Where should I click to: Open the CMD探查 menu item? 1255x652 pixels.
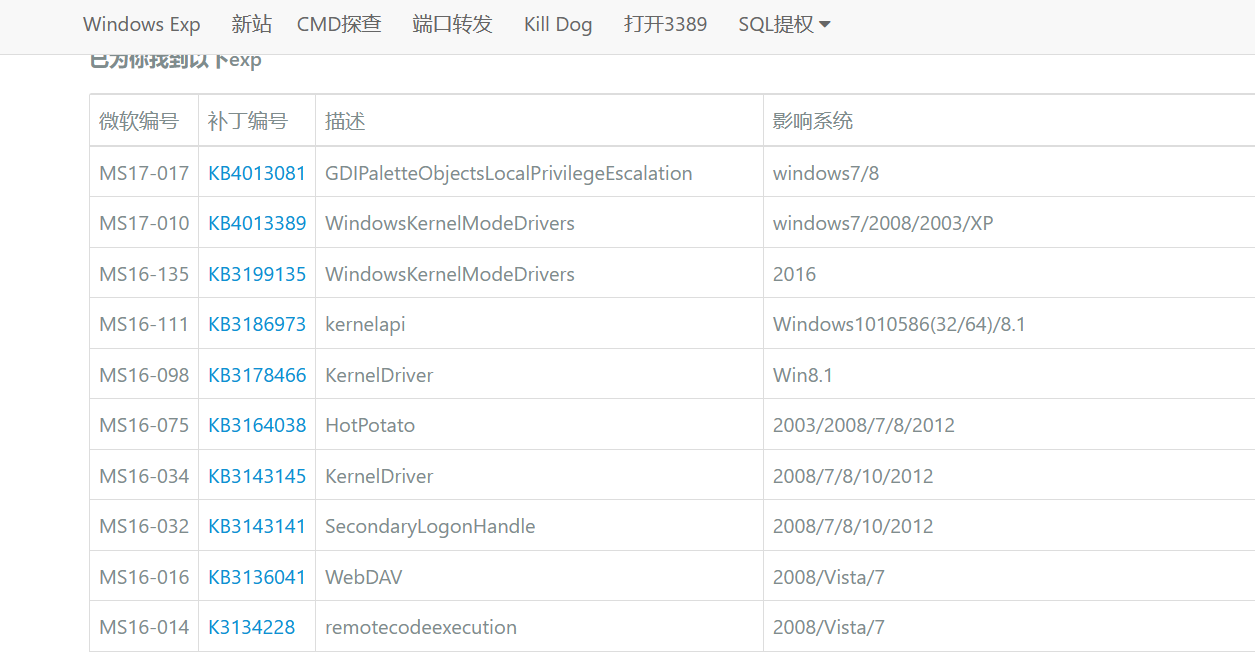339,24
